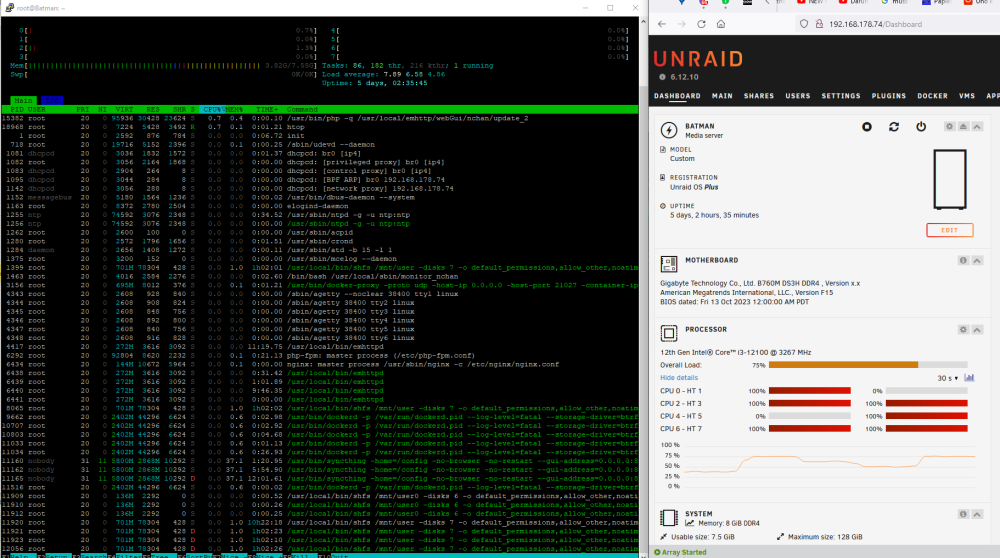Click the browser home icon
Image resolution: width=1000 pixels, height=558 pixels.
(x=721, y=24)
